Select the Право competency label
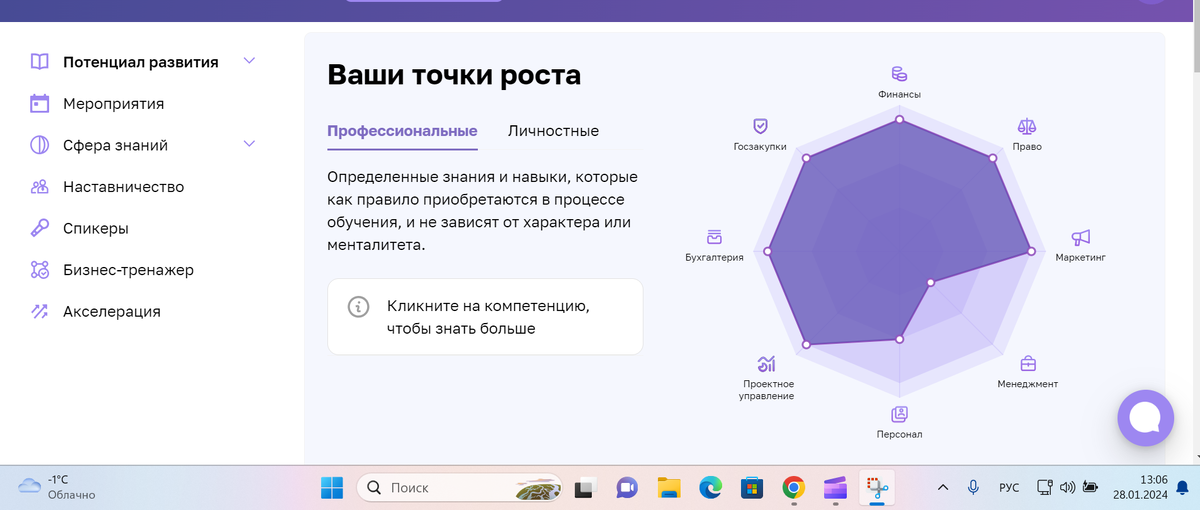 click(1027, 146)
